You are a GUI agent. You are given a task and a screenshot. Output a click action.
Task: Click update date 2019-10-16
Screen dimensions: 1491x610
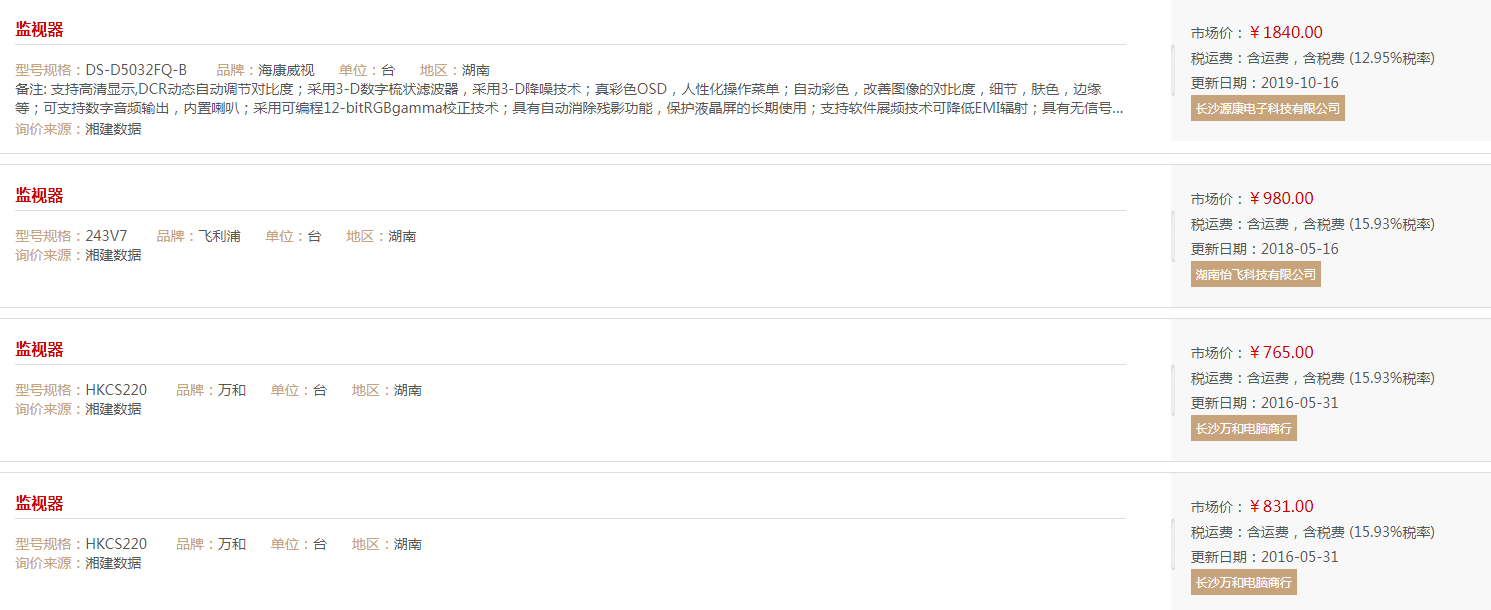(x=1300, y=83)
